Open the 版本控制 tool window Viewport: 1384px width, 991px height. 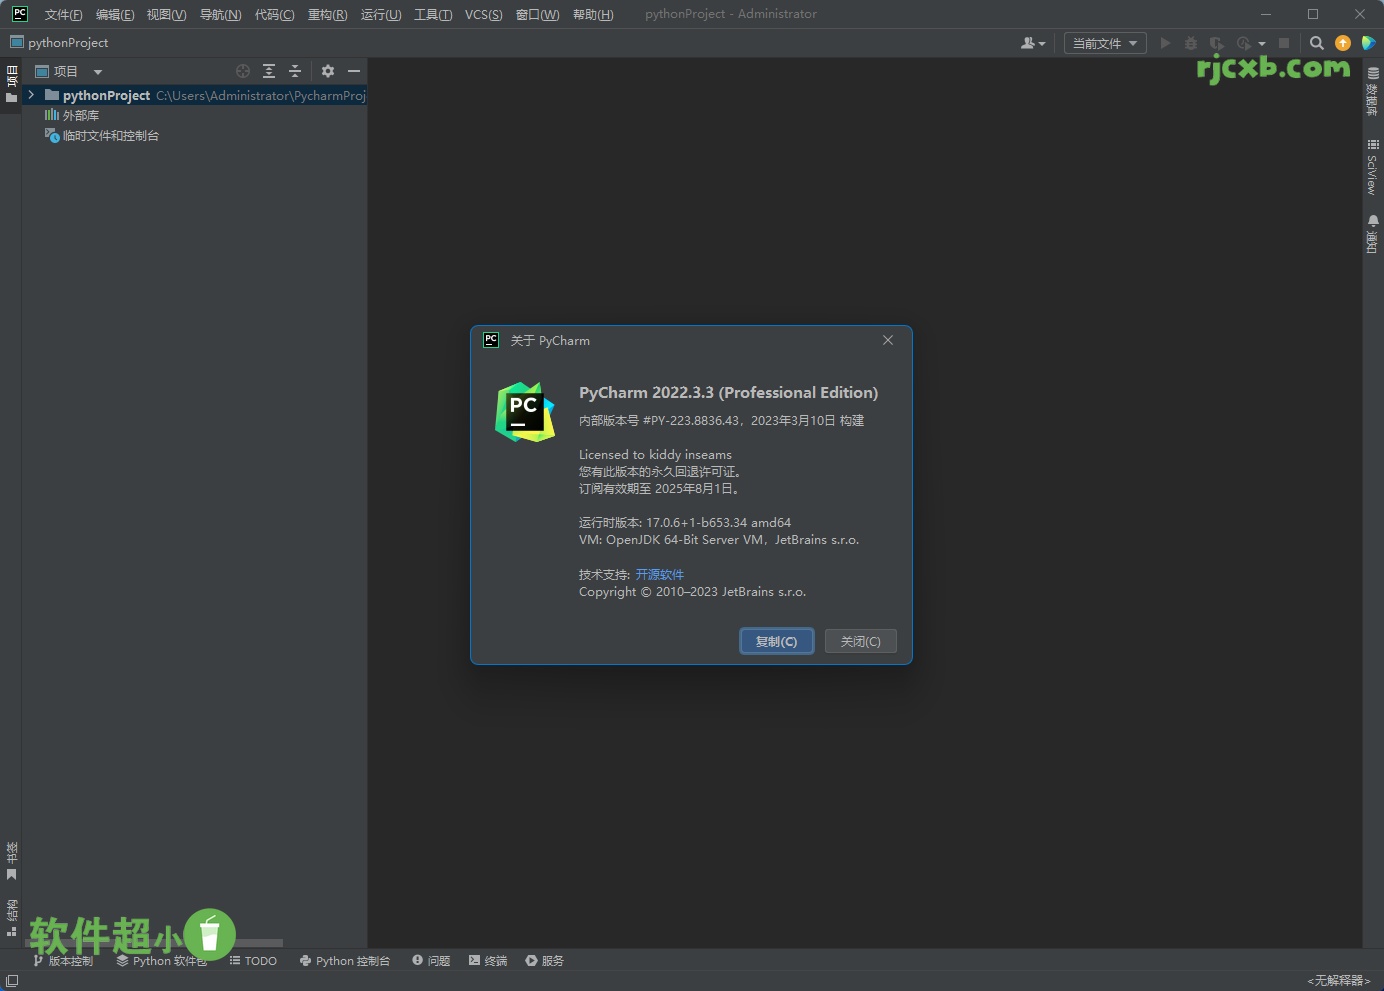point(63,960)
